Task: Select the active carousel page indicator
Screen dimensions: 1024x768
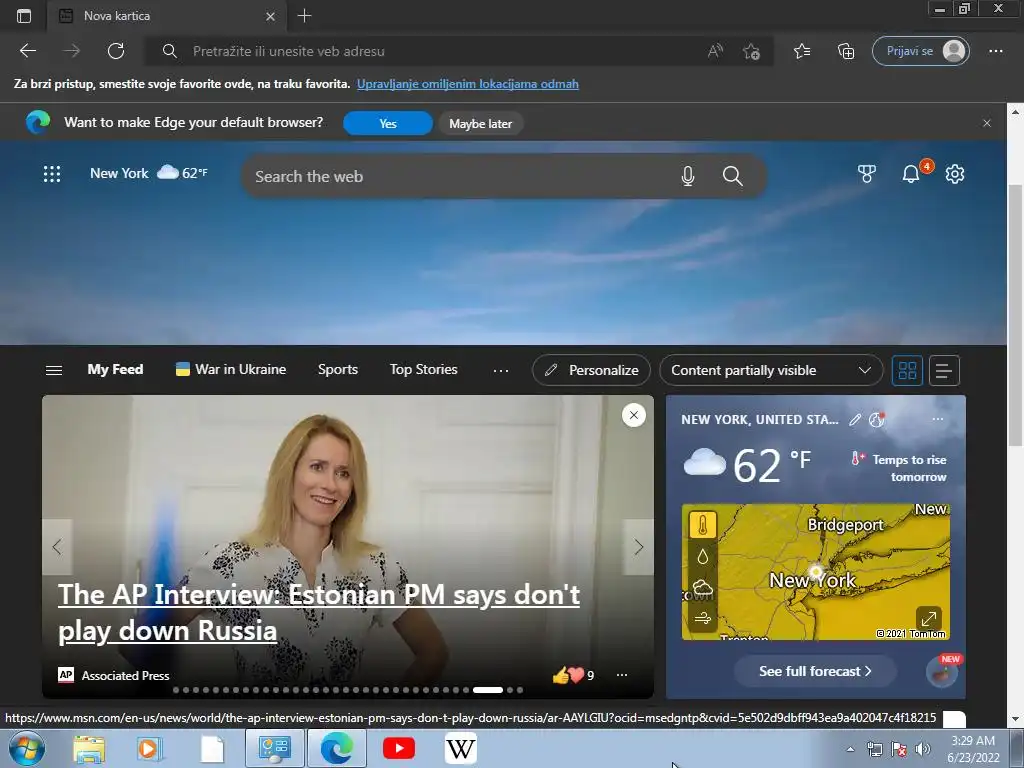Action: (488, 690)
